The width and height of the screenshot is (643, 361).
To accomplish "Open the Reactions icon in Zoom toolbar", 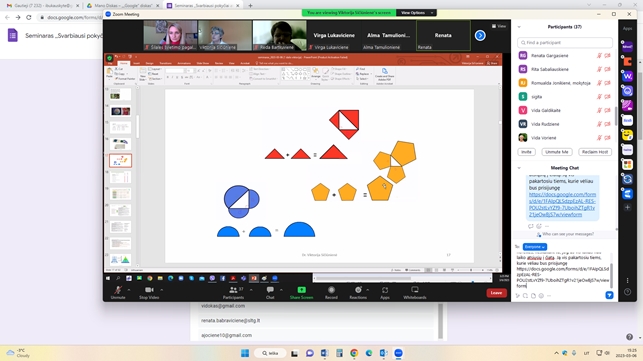I will pyautogui.click(x=358, y=290).
